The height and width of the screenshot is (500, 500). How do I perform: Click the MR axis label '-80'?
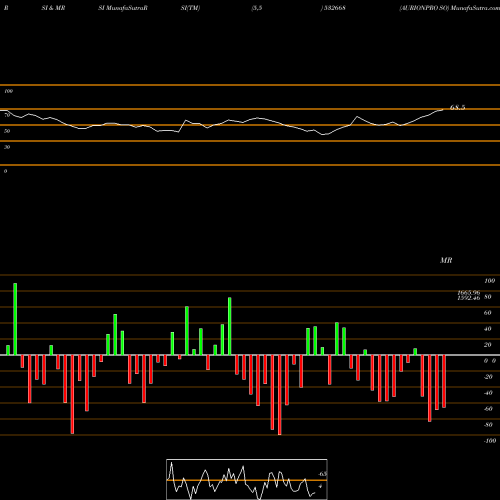click(488, 425)
